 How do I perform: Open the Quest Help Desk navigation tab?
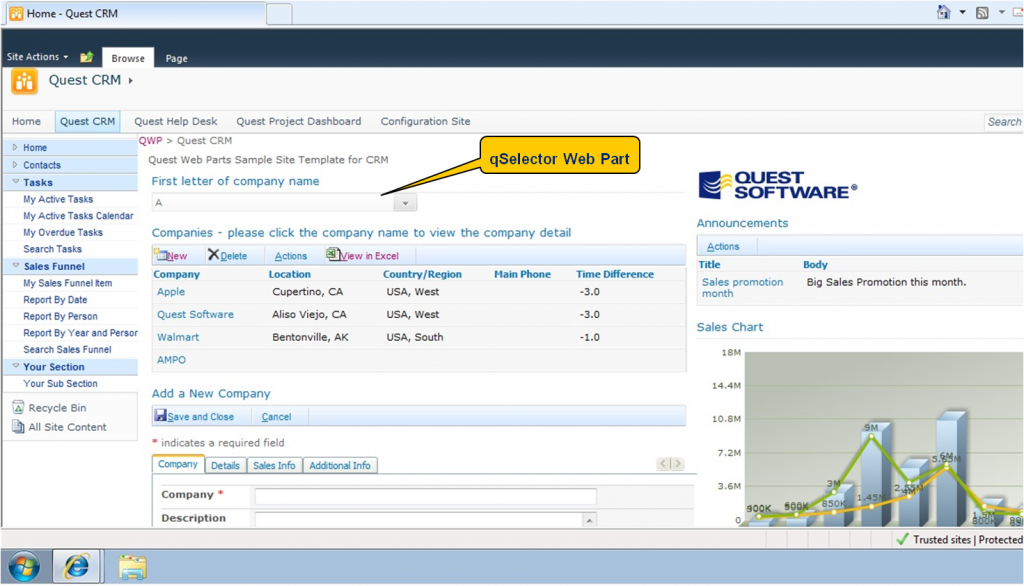[x=176, y=121]
